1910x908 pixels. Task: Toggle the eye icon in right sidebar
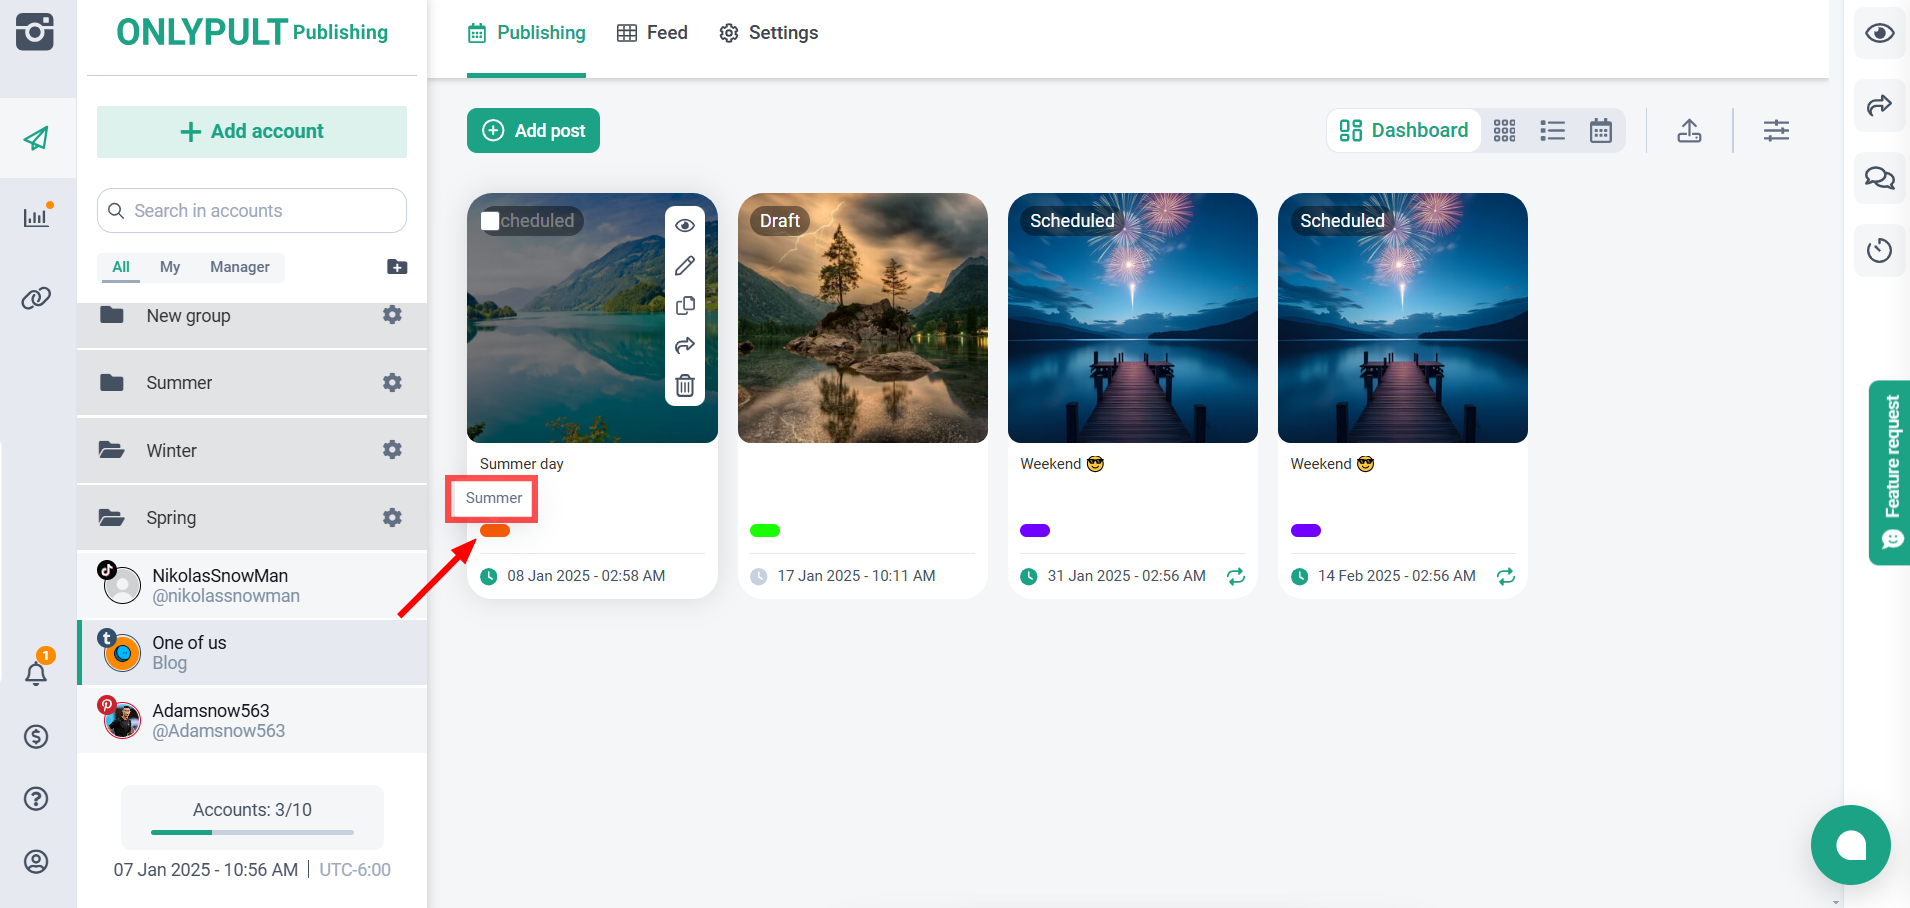tap(1879, 33)
